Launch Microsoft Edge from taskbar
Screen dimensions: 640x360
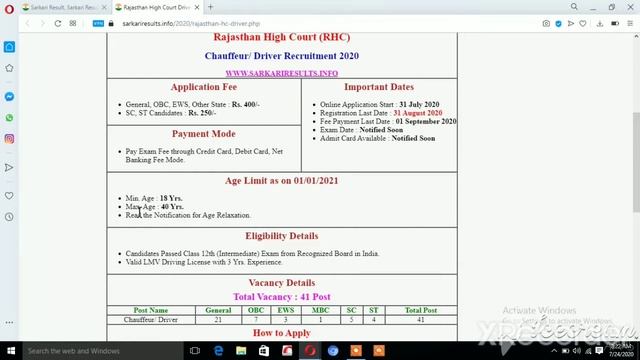[218, 351]
